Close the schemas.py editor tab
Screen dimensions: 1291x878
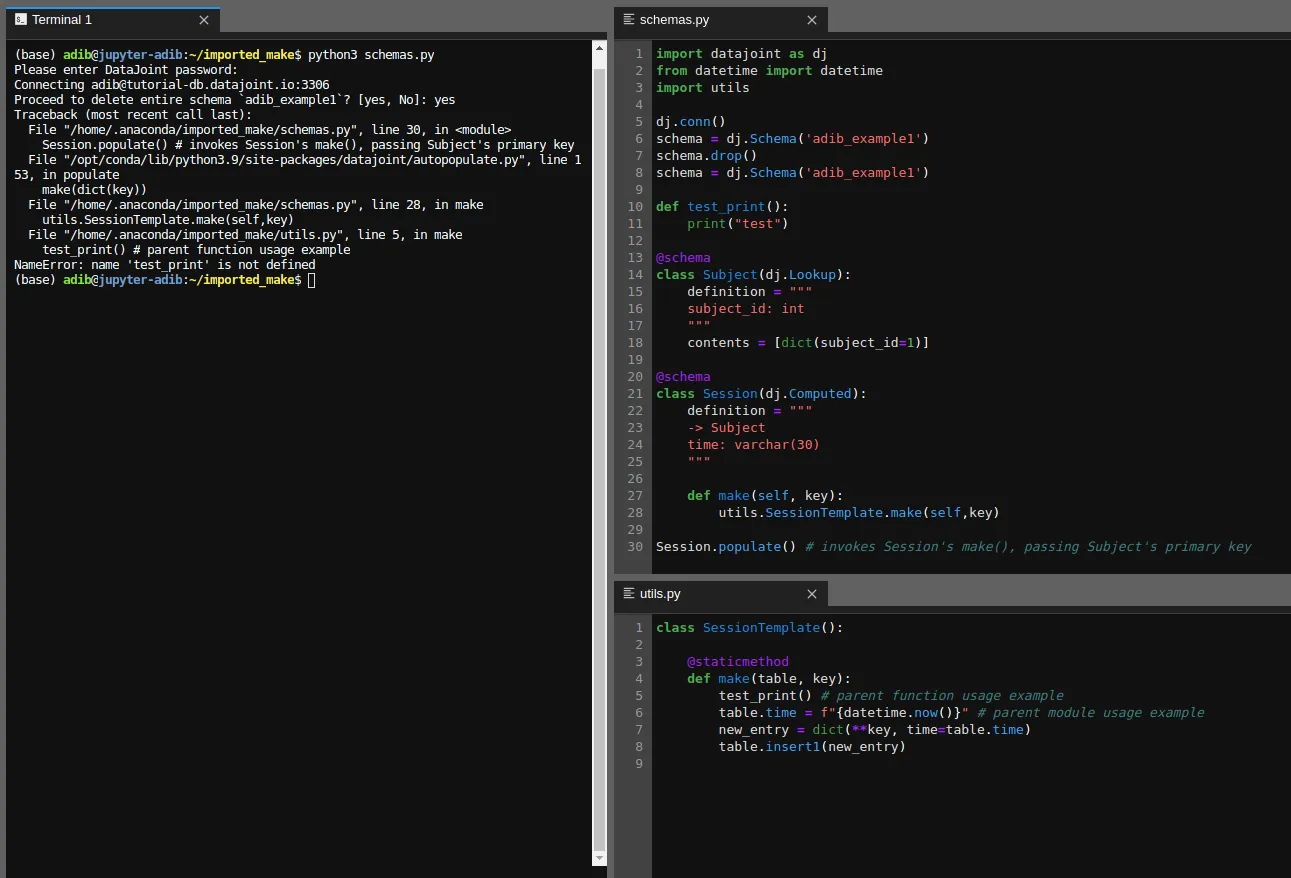coord(812,20)
